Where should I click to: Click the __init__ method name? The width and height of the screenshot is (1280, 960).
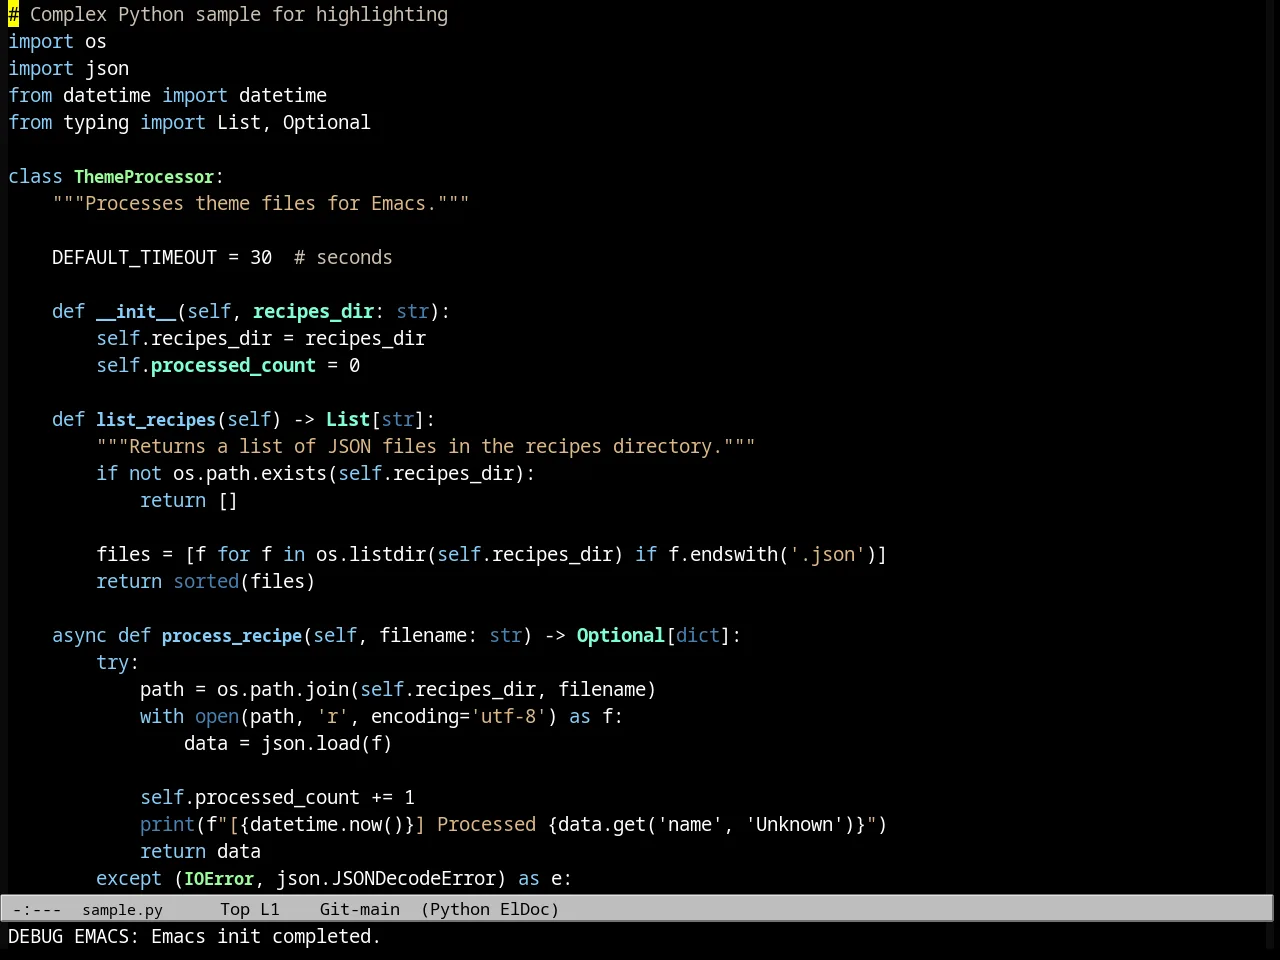tap(136, 311)
